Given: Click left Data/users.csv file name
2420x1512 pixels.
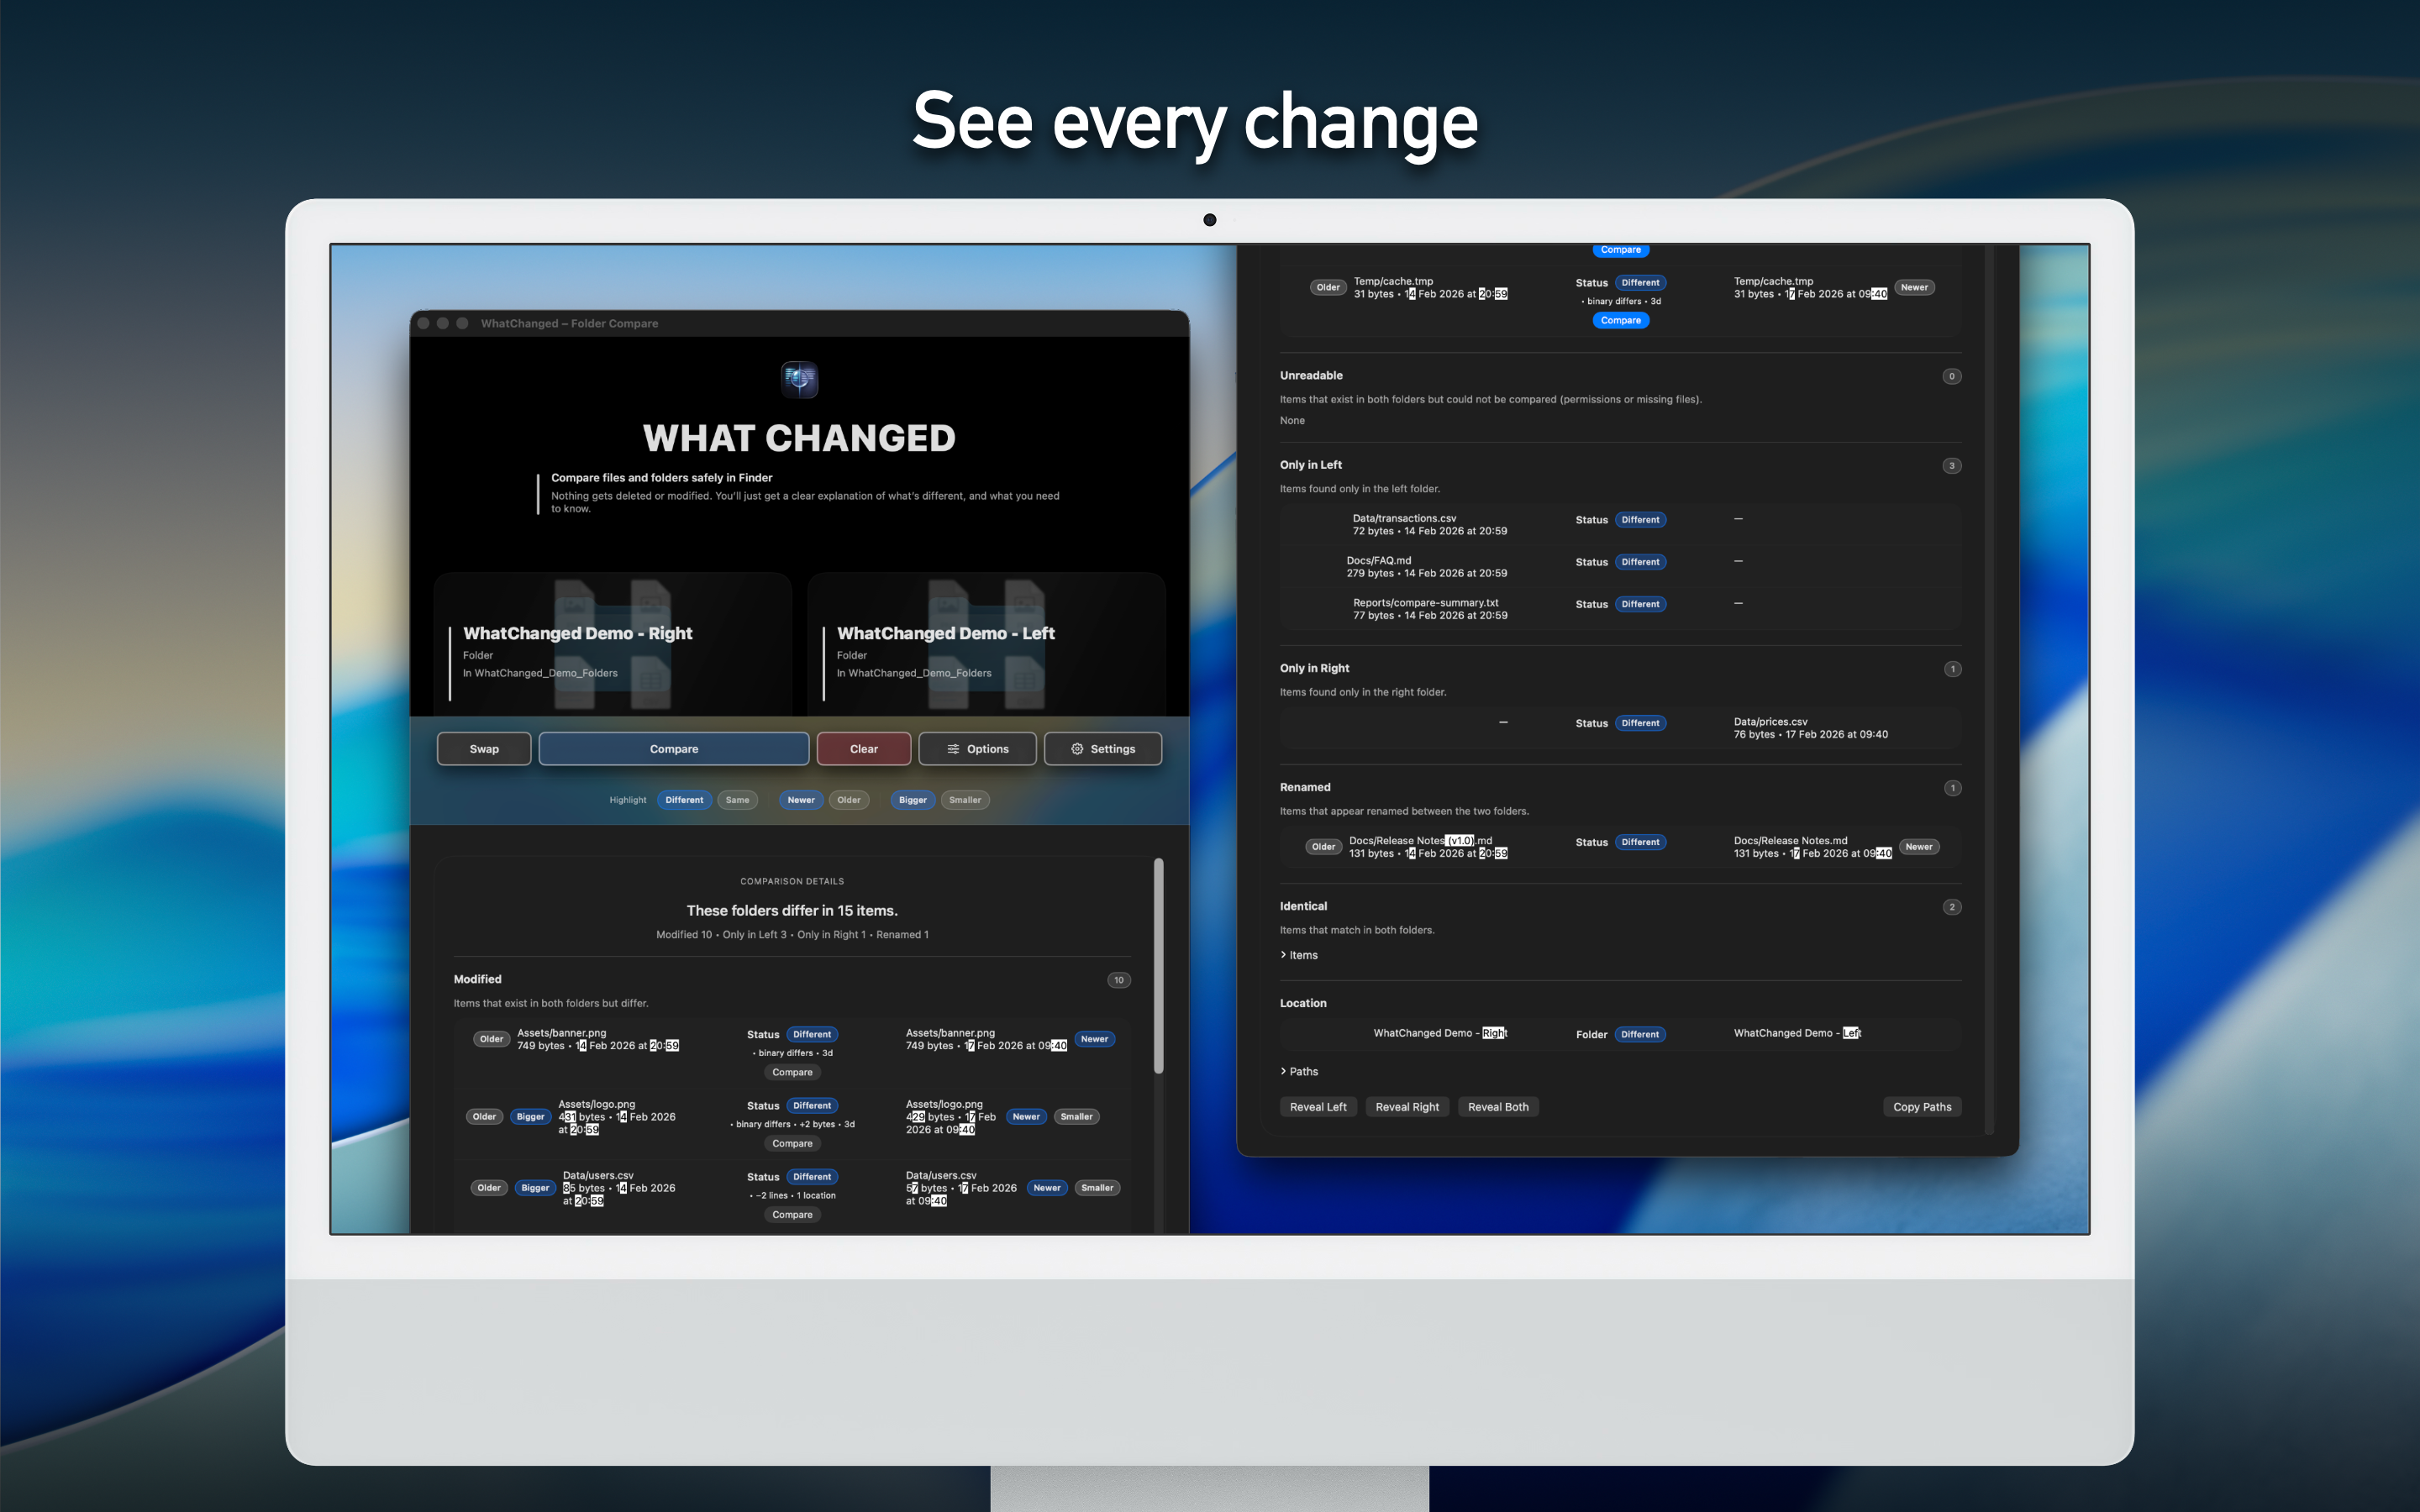Looking at the screenshot, I should point(598,1176).
